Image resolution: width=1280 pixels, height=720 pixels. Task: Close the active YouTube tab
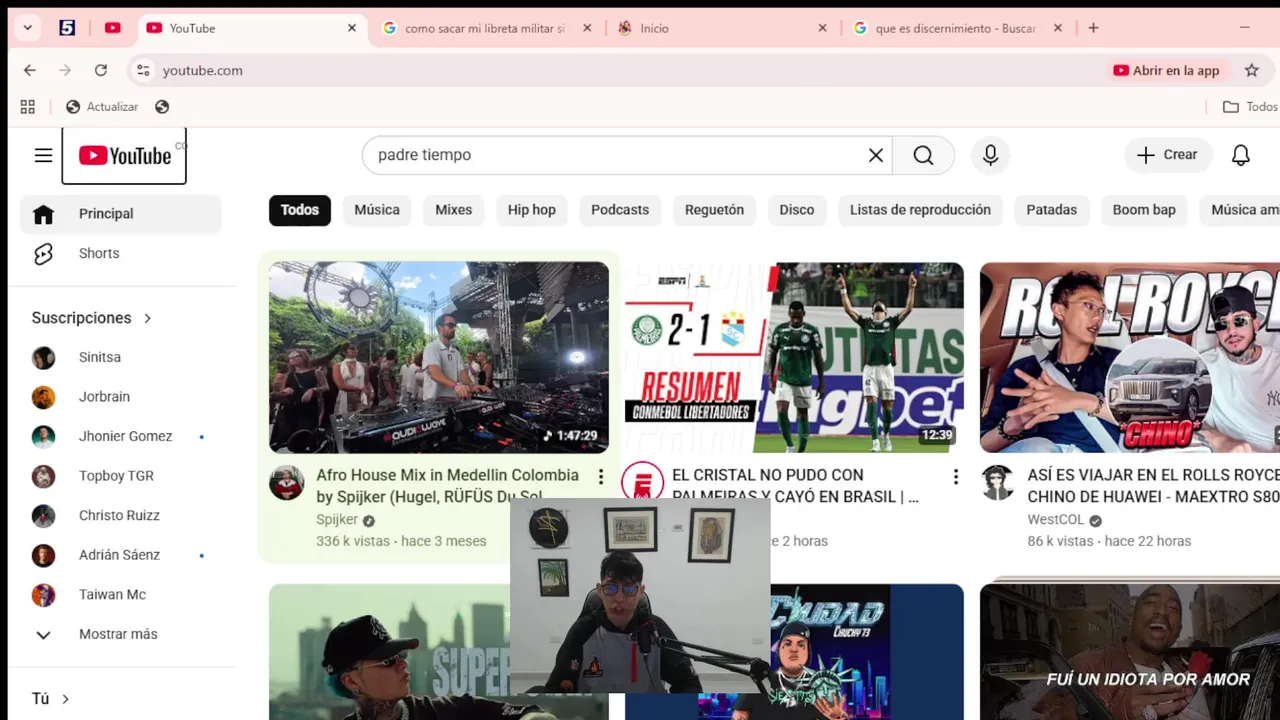click(352, 28)
